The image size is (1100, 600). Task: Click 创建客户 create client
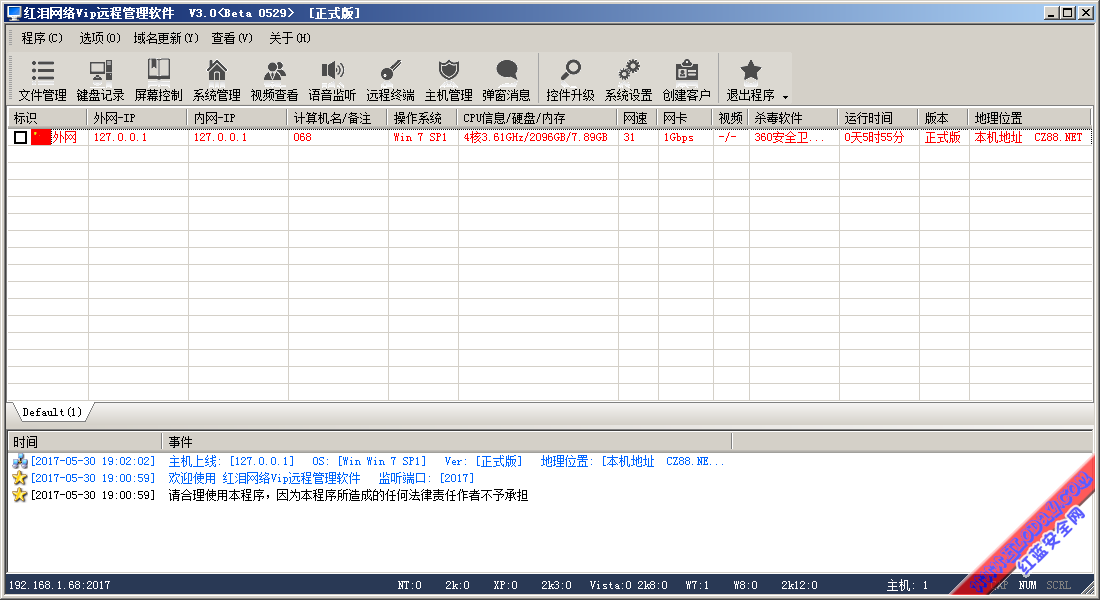pyautogui.click(x=687, y=80)
